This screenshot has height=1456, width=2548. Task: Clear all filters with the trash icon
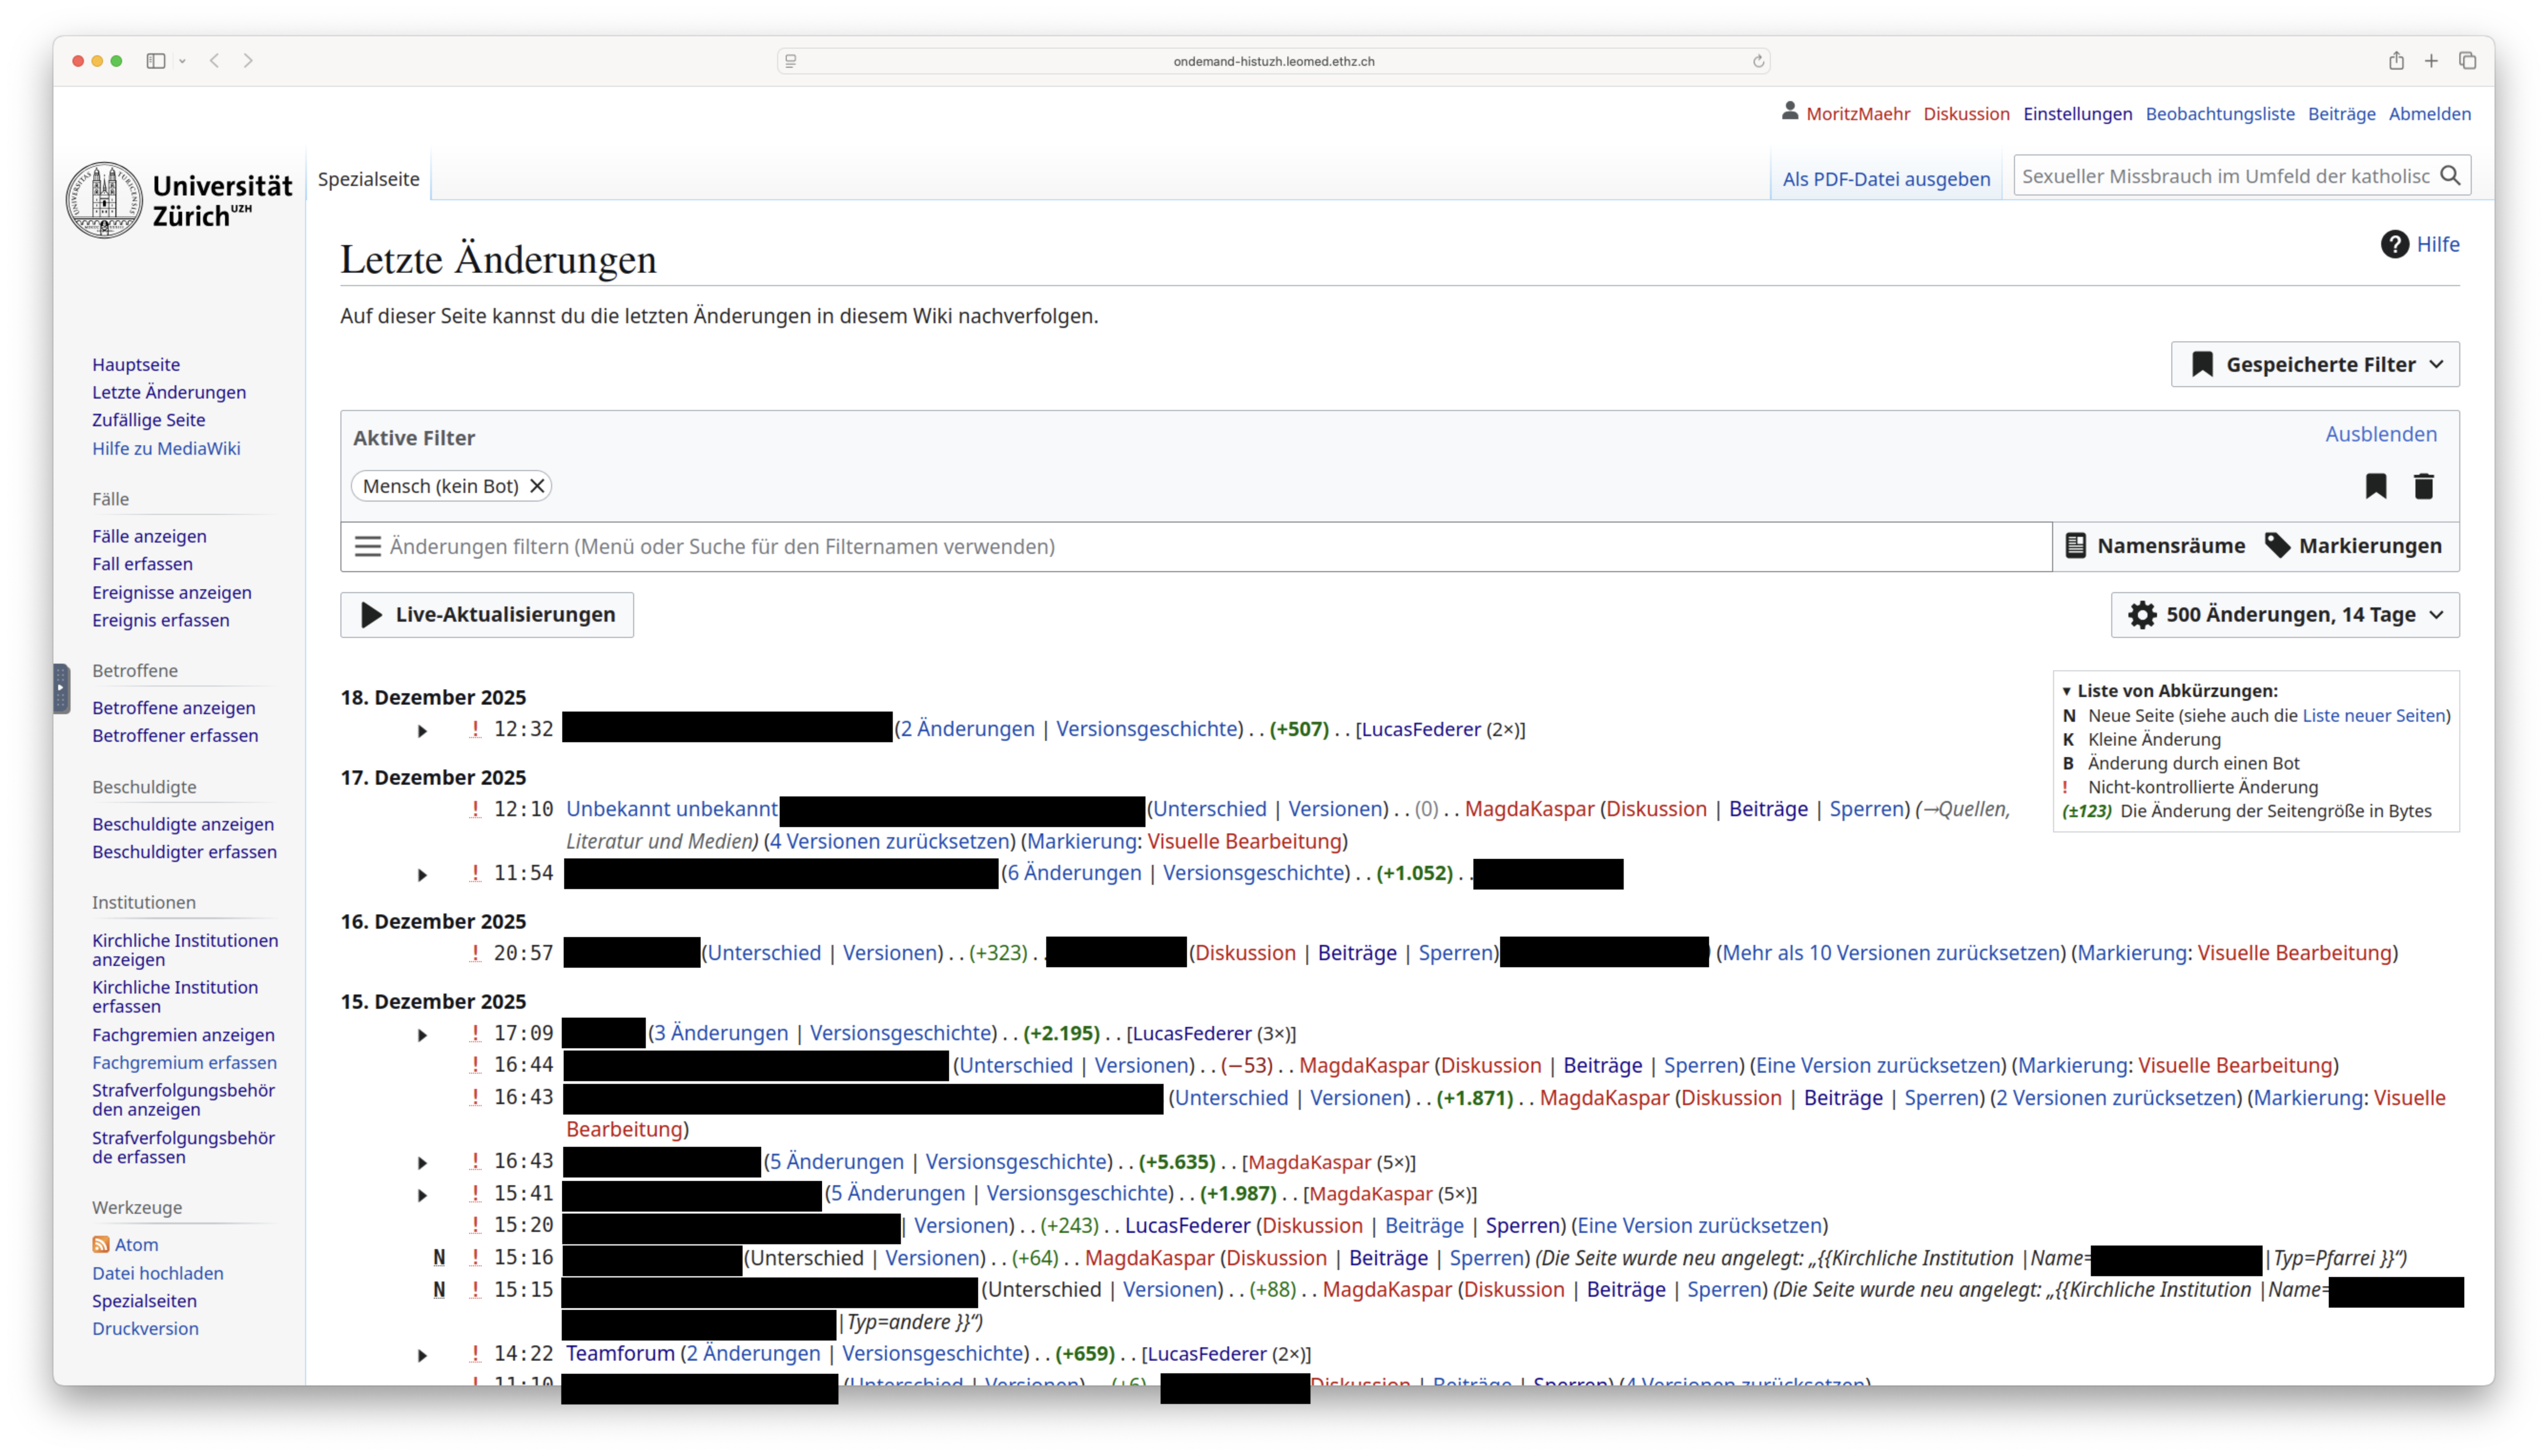coord(2423,486)
